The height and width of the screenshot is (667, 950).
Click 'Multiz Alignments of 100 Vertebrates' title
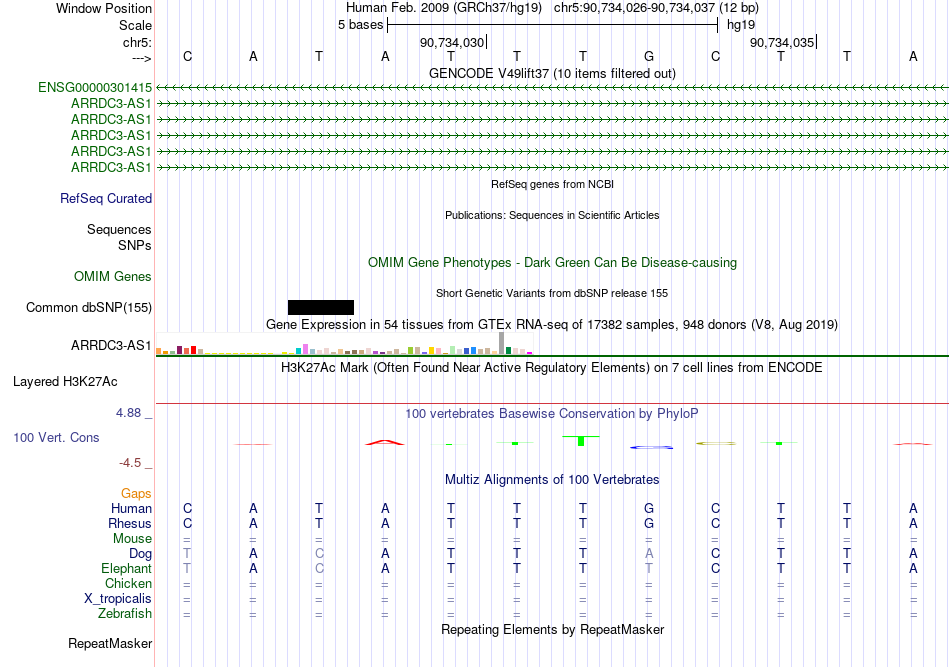click(552, 480)
